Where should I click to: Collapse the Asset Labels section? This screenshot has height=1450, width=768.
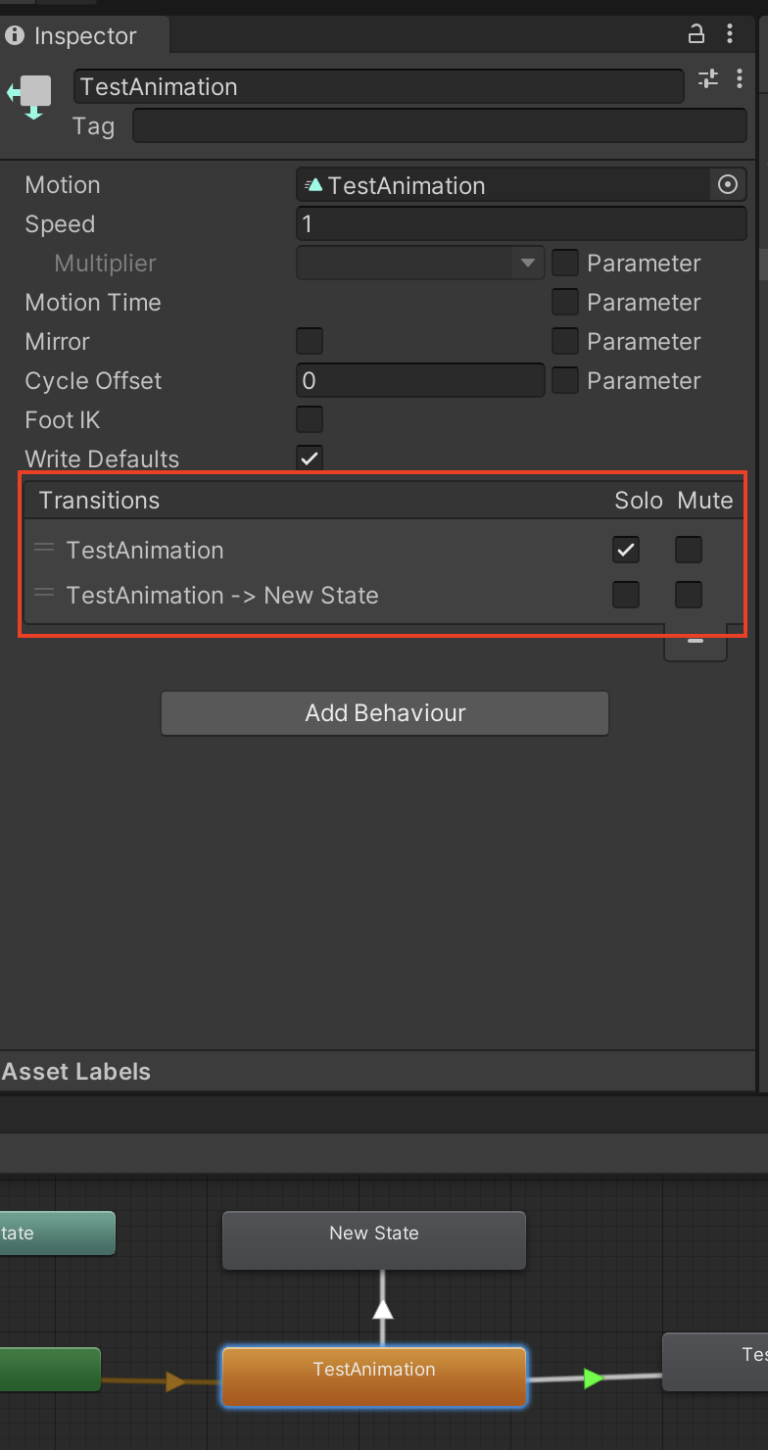(76, 1071)
